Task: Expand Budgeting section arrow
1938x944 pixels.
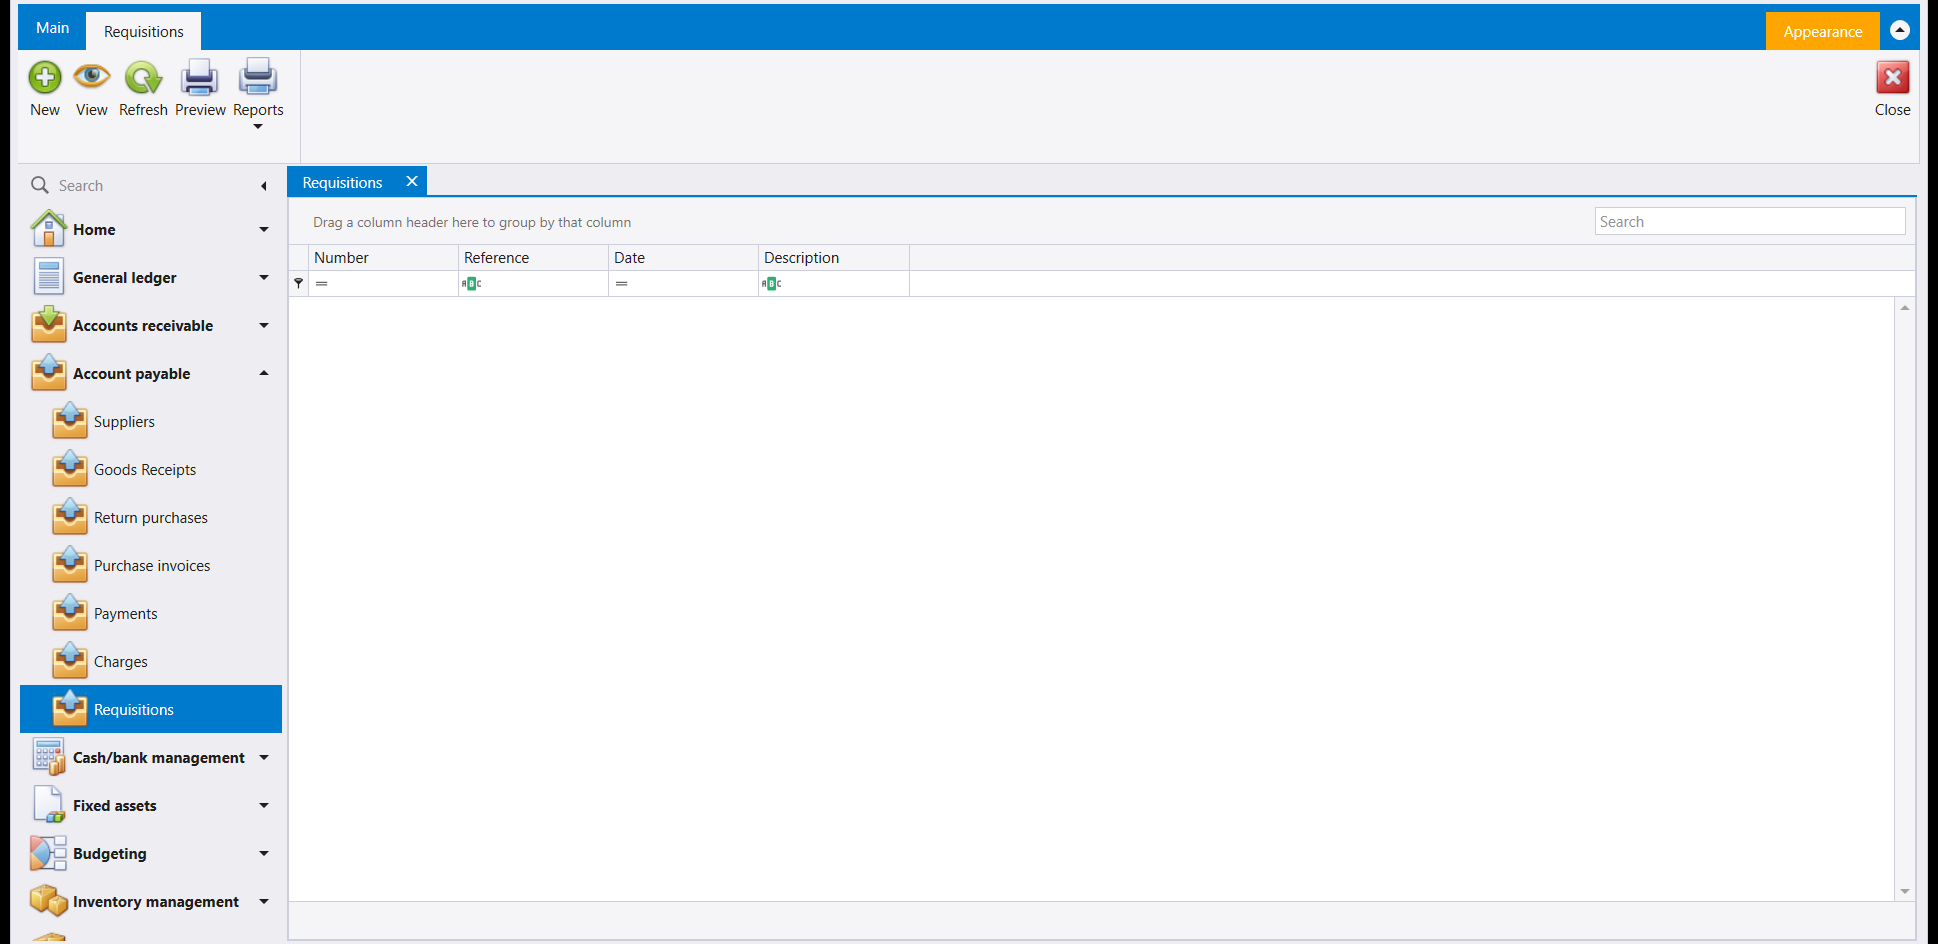Action: click(264, 854)
